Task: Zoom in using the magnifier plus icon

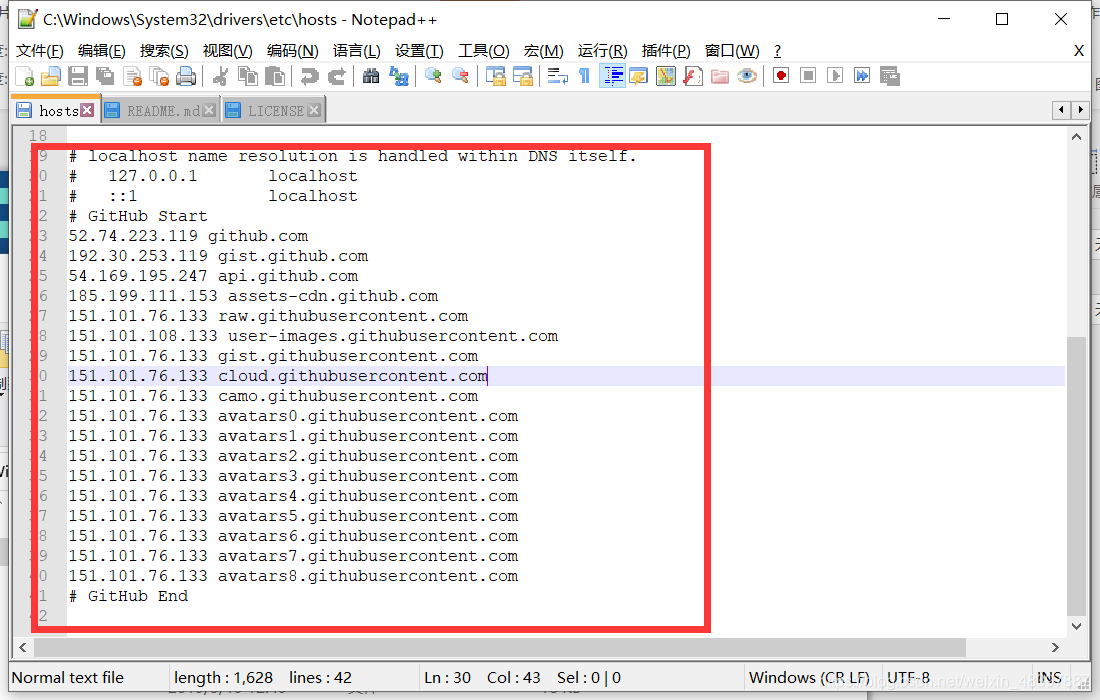Action: (x=433, y=76)
